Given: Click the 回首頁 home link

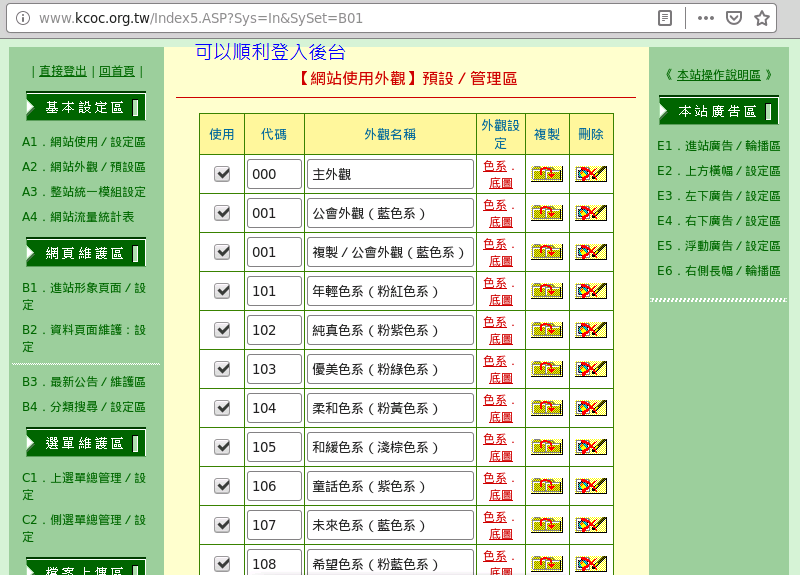Looking at the screenshot, I should coord(117,71).
